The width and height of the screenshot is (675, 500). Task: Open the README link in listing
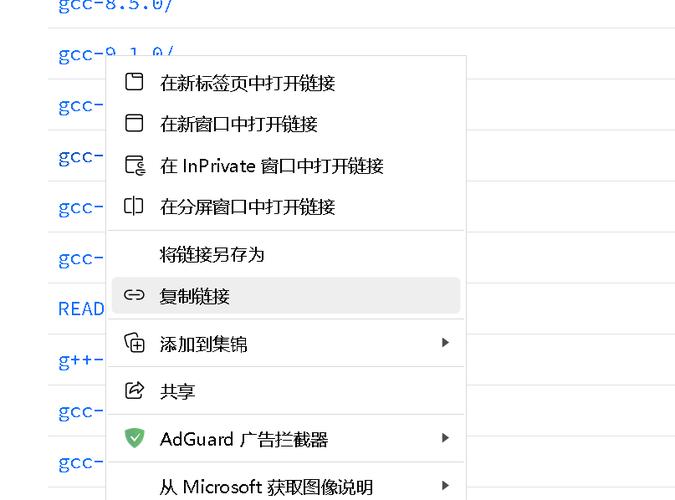[81, 309]
